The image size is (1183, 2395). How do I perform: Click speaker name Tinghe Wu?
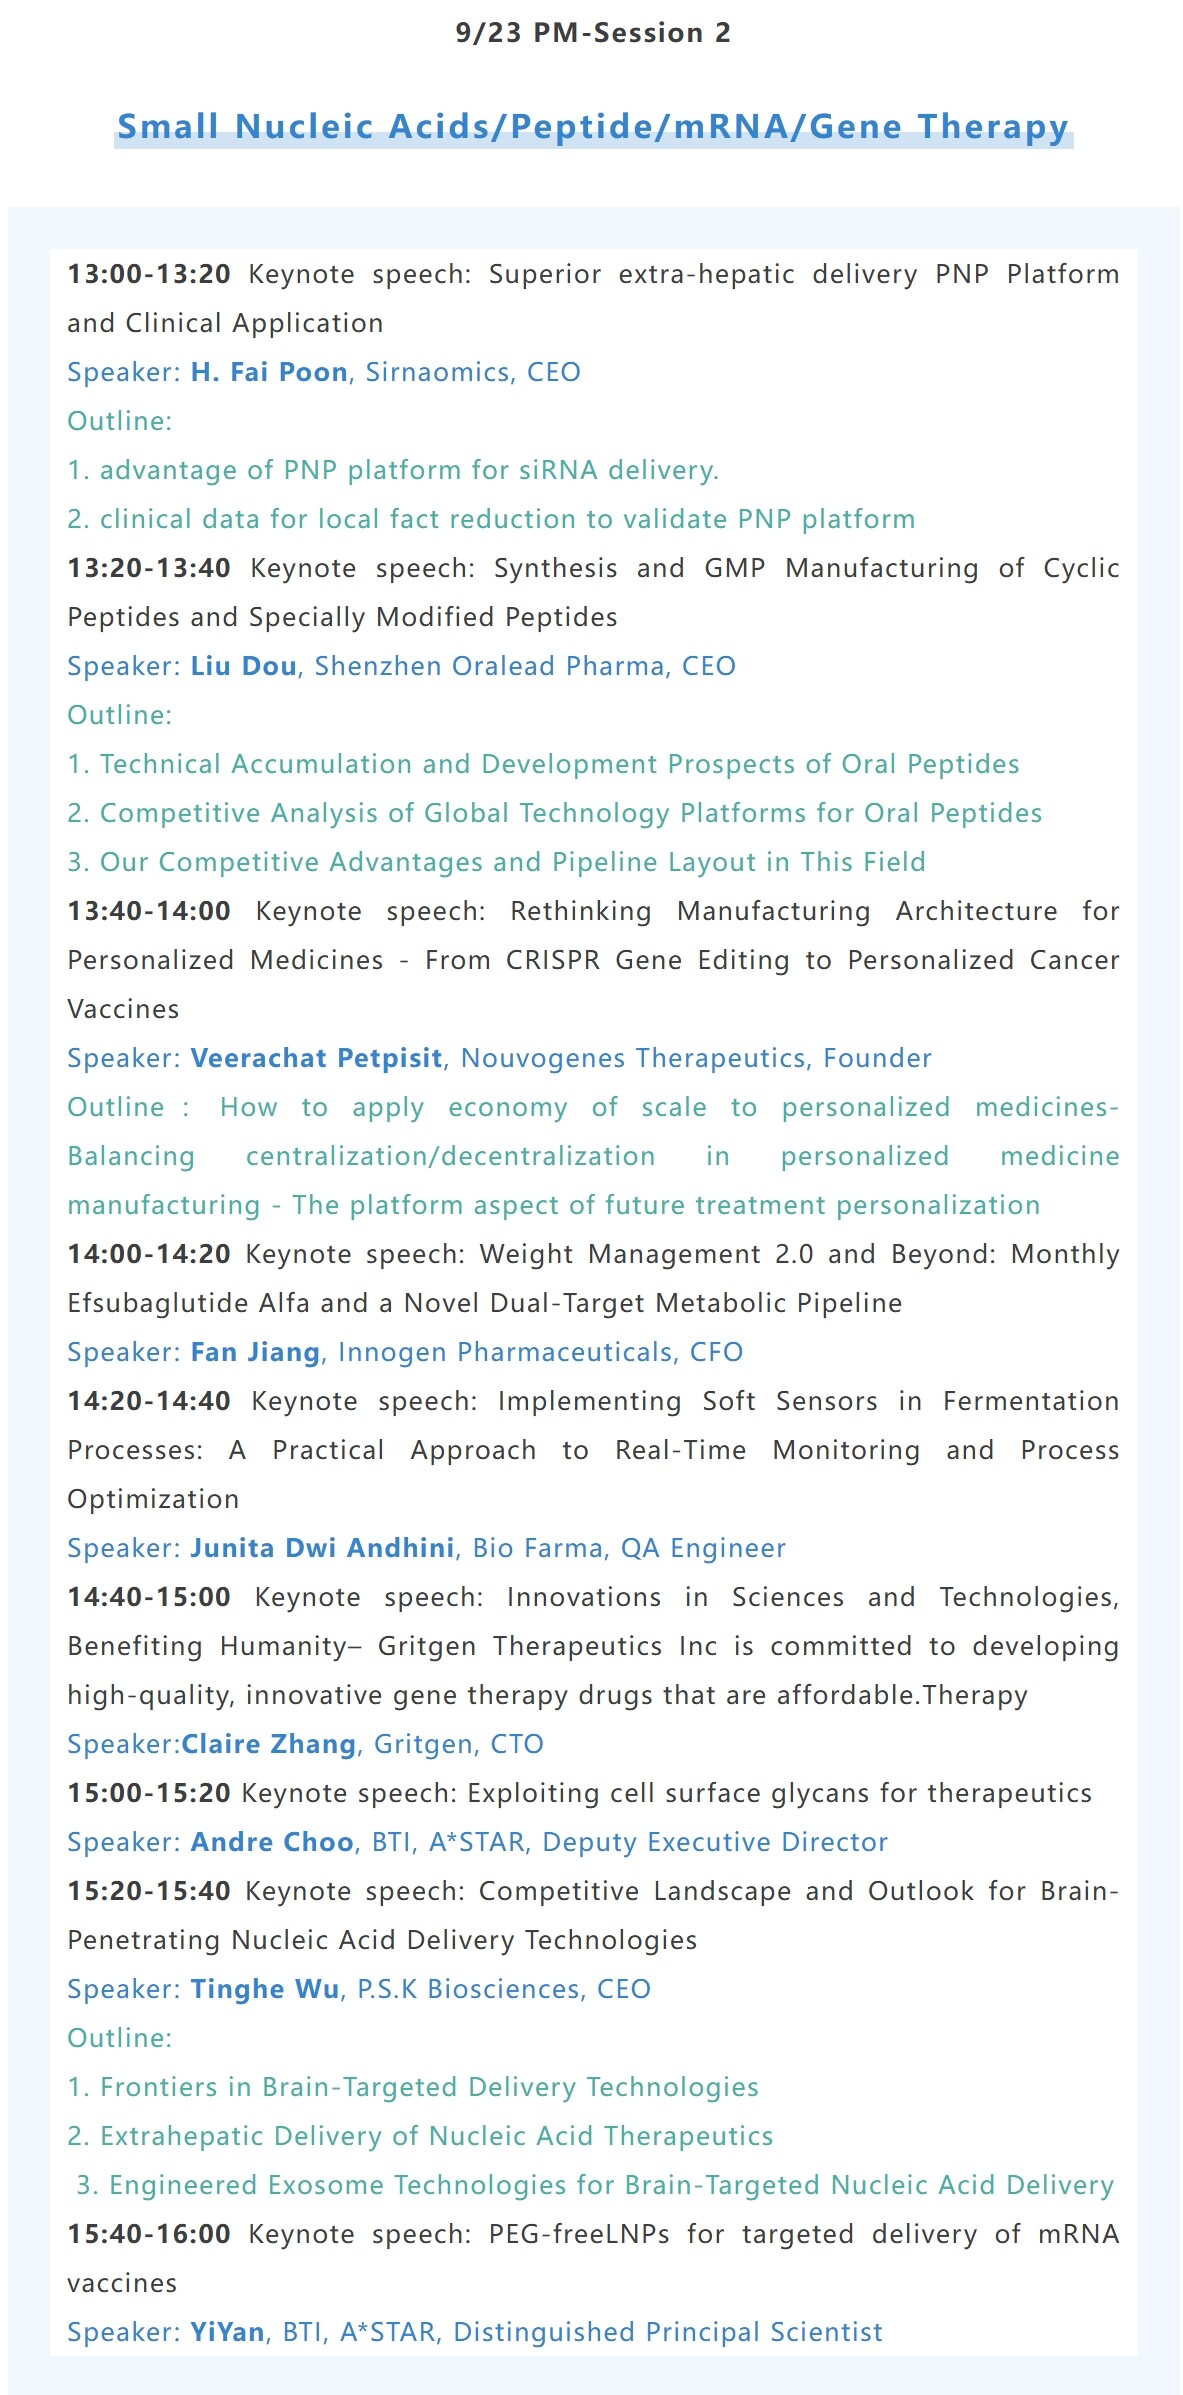[265, 1989]
